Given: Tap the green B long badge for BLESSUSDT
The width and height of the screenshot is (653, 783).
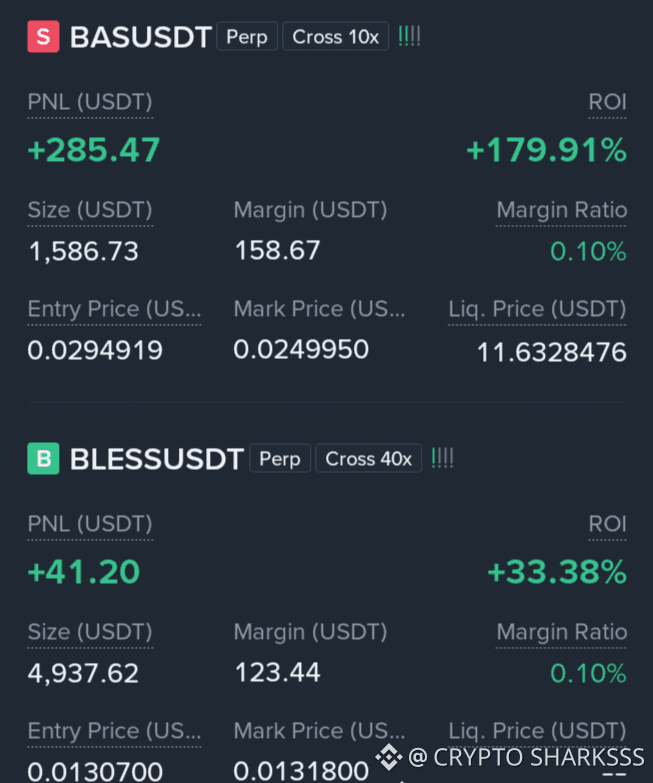Looking at the screenshot, I should click(43, 458).
